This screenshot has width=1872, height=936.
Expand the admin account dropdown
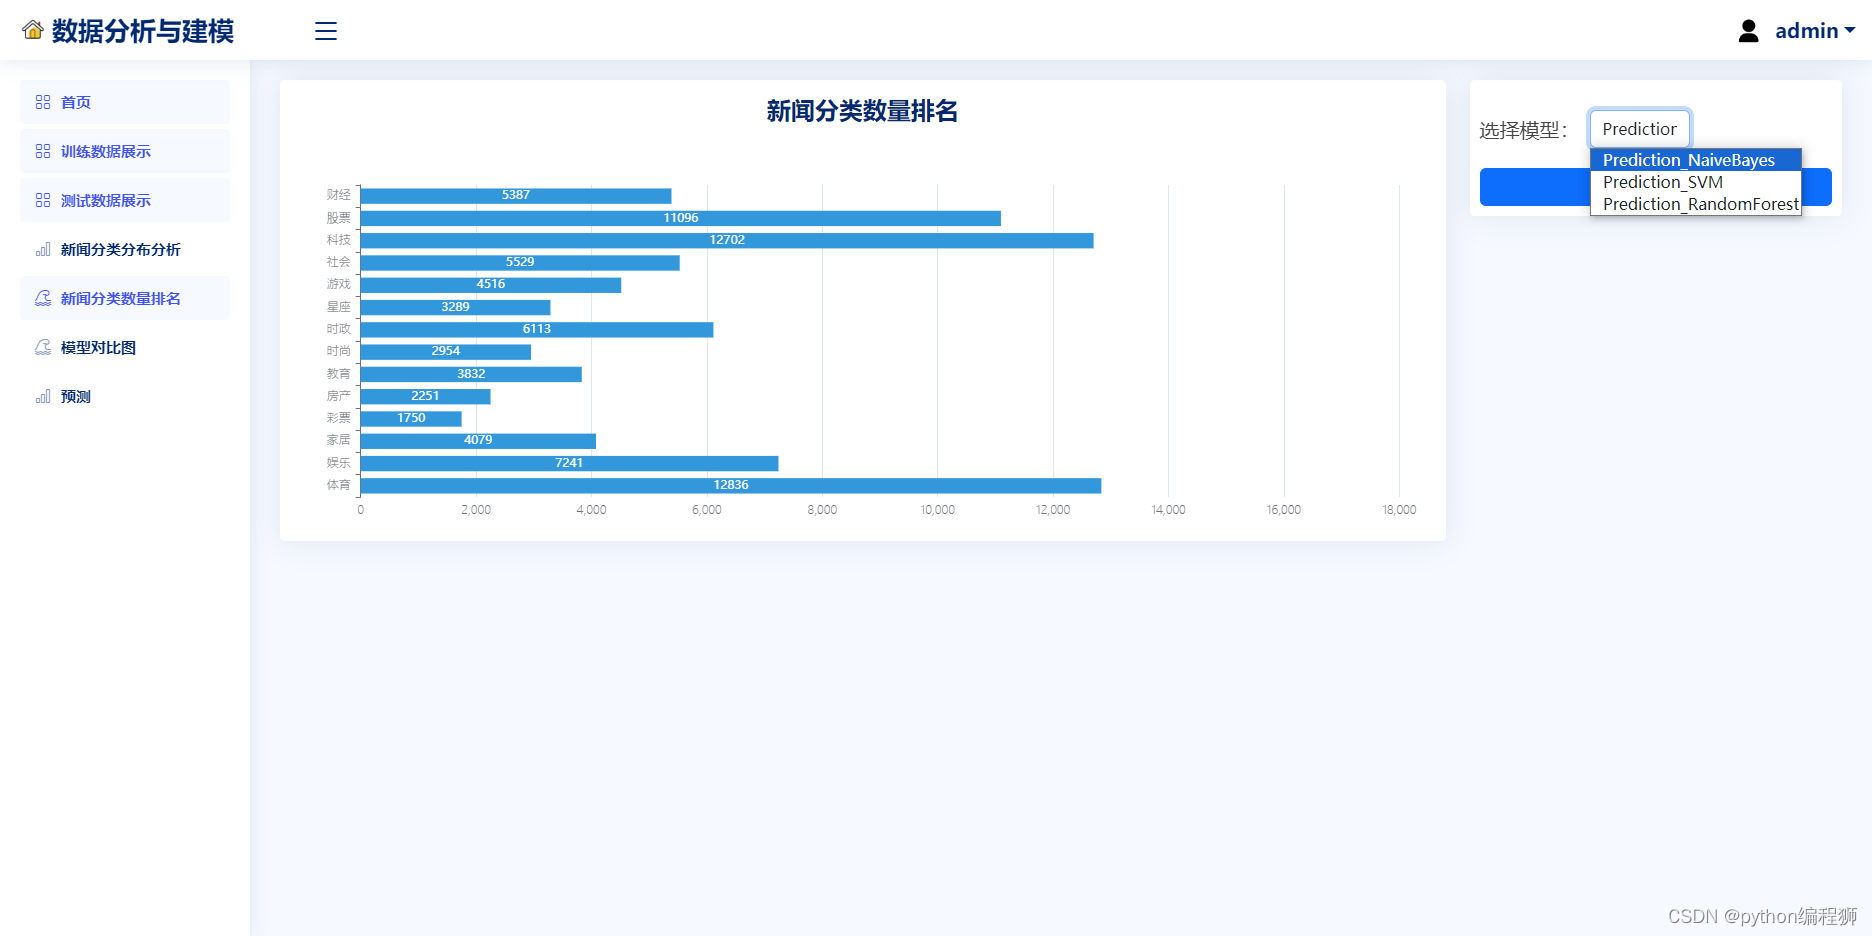1812,30
